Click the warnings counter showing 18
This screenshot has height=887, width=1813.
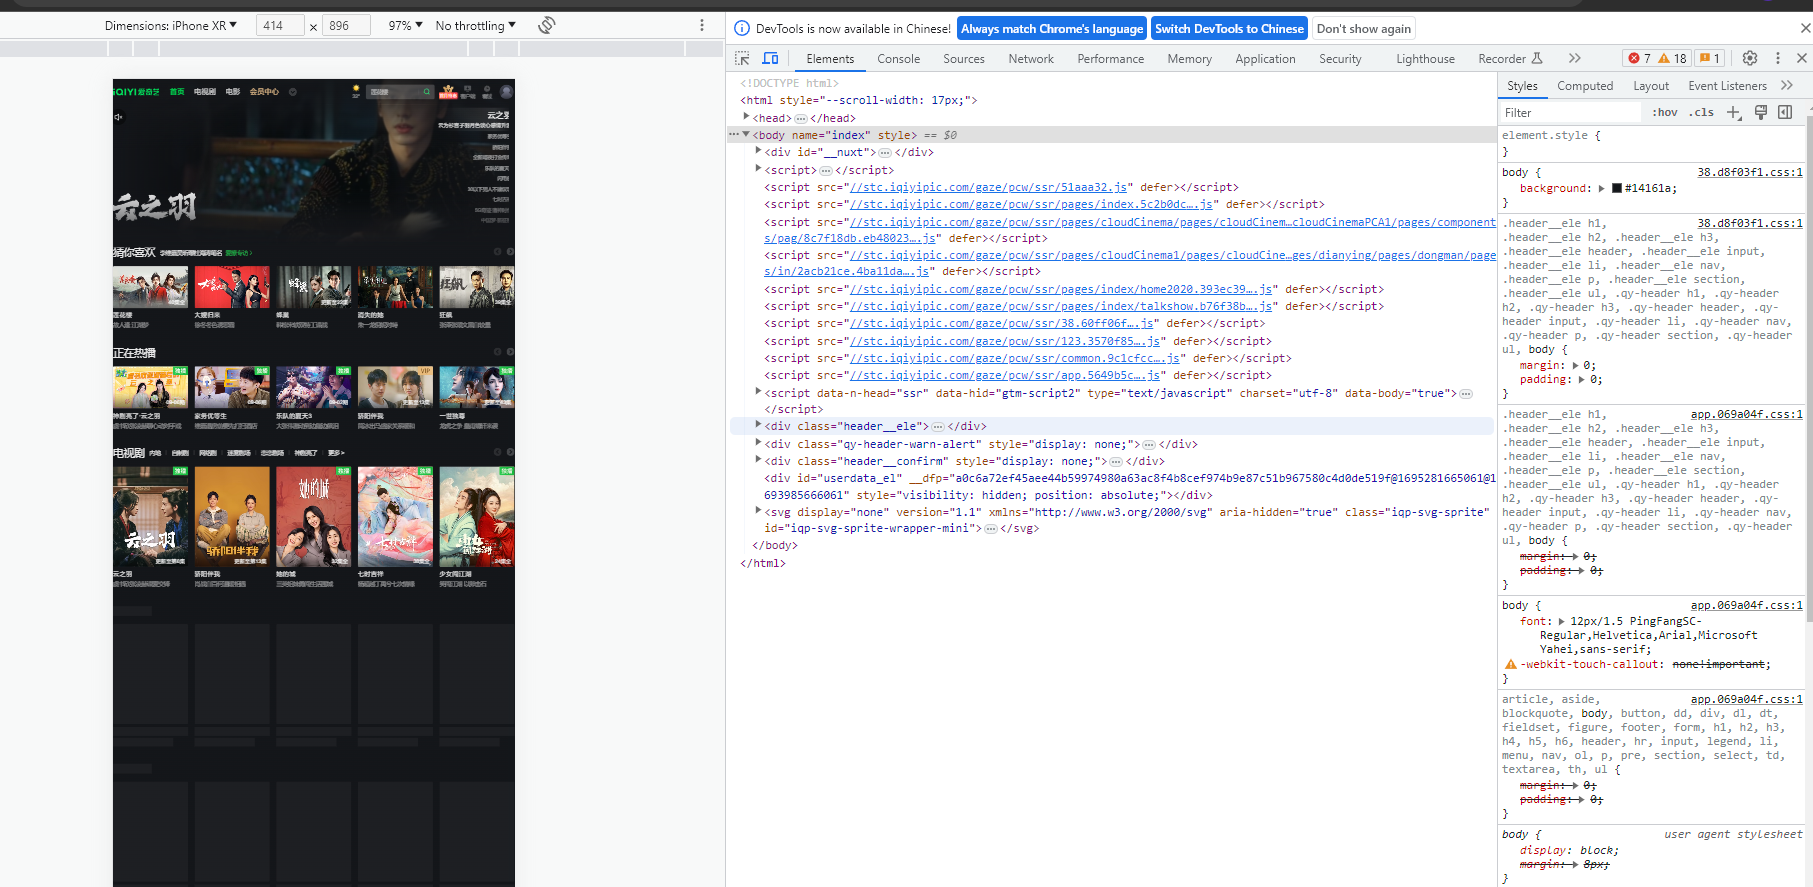[x=1673, y=58]
